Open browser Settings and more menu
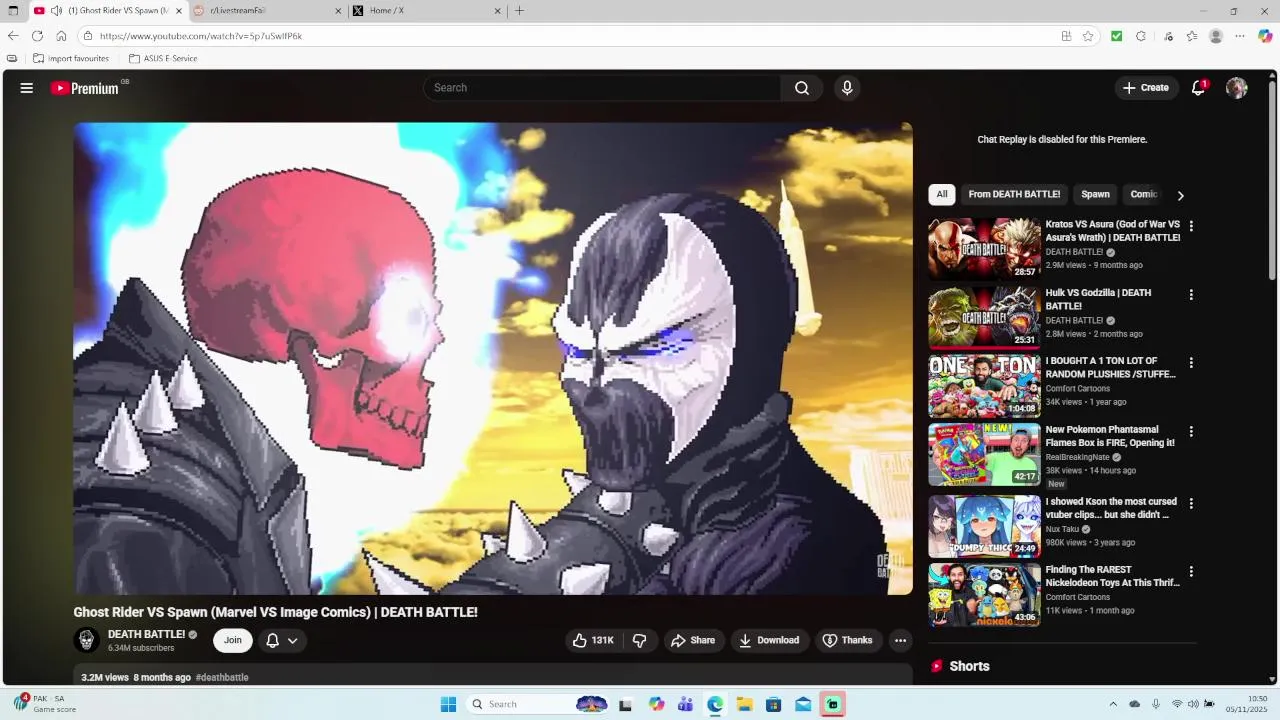The width and height of the screenshot is (1280, 720). [1240, 36]
